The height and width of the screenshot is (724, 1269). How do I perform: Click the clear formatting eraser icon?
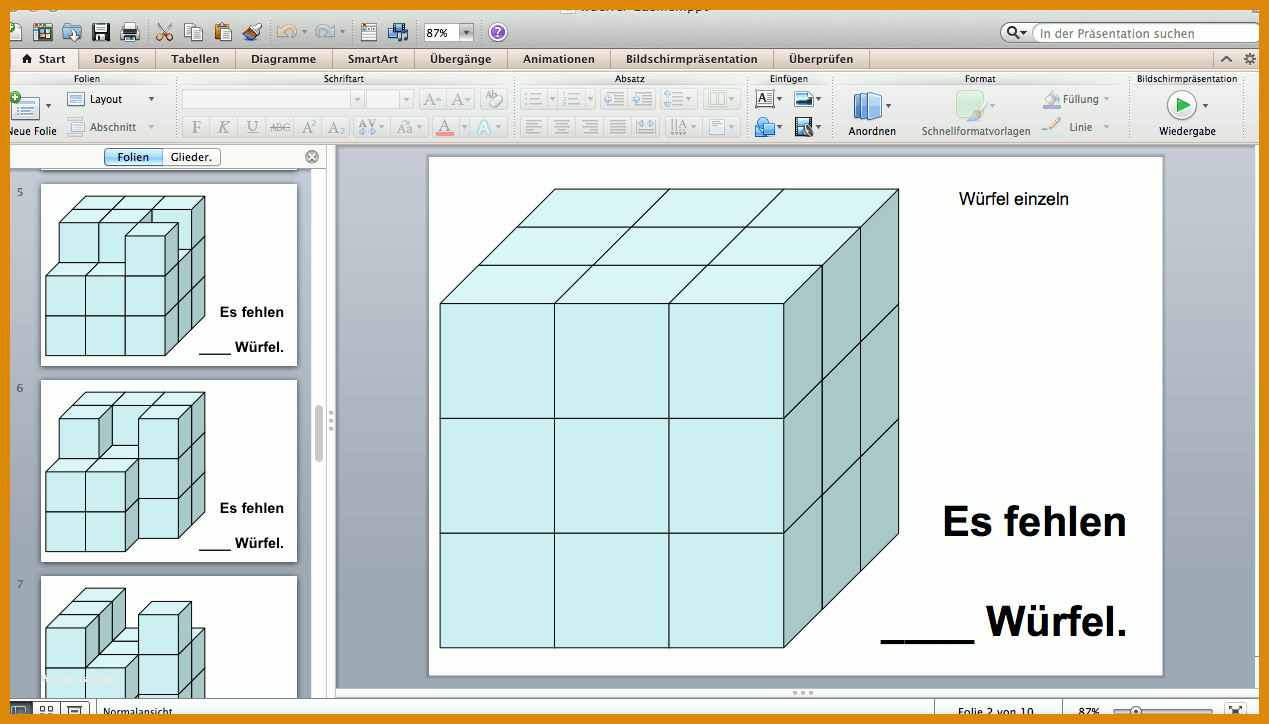pyautogui.click(x=492, y=99)
